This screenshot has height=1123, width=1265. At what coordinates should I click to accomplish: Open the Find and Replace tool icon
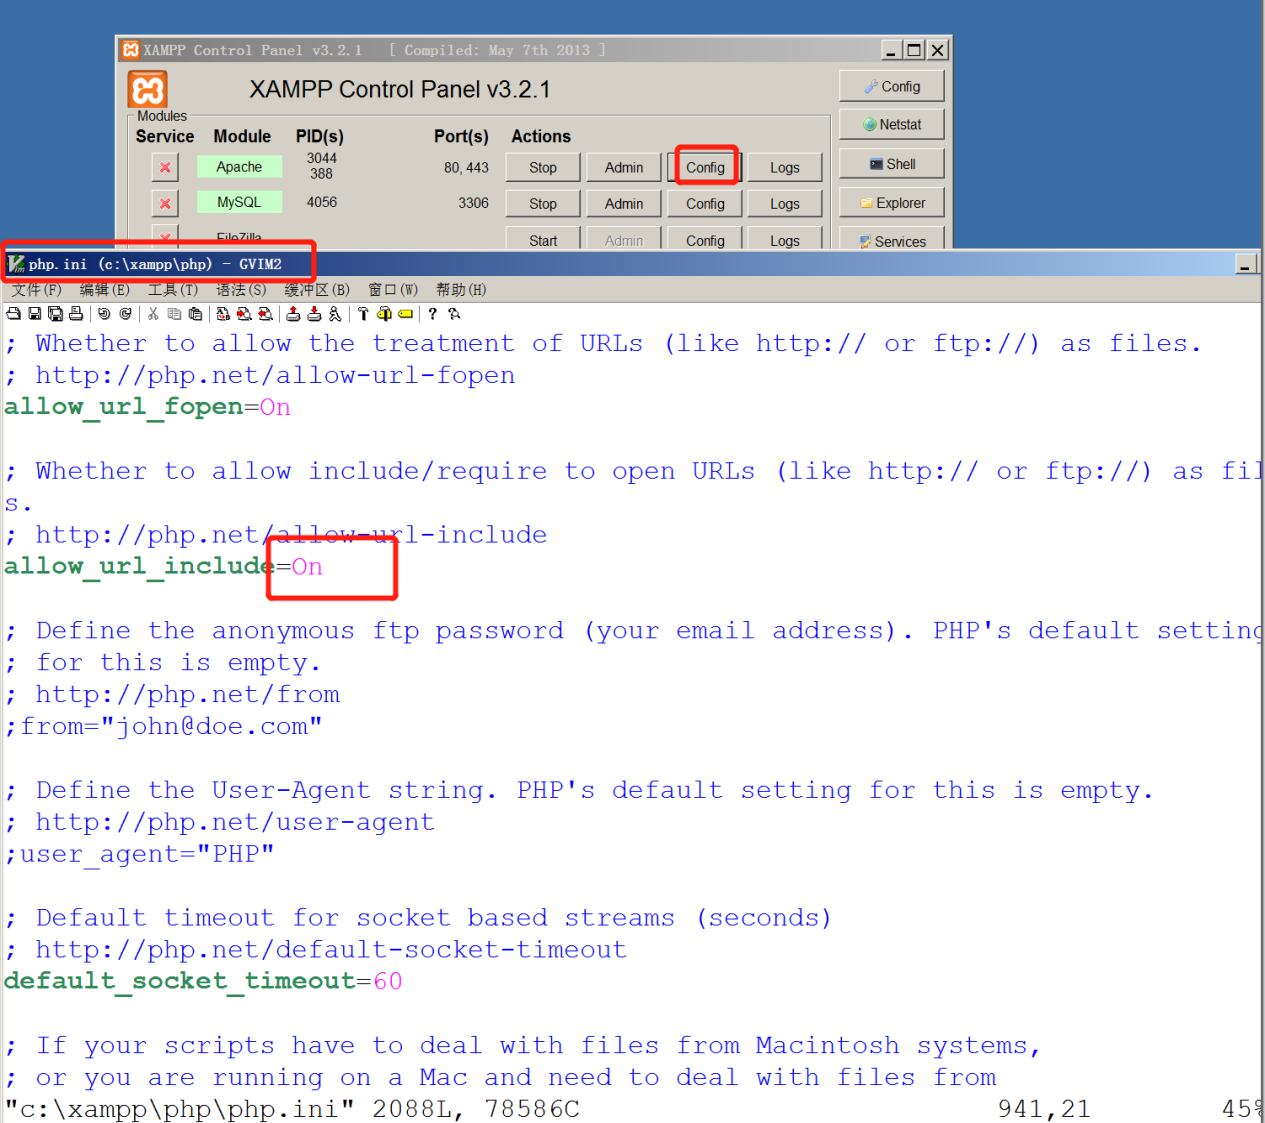pyautogui.click(x=223, y=314)
